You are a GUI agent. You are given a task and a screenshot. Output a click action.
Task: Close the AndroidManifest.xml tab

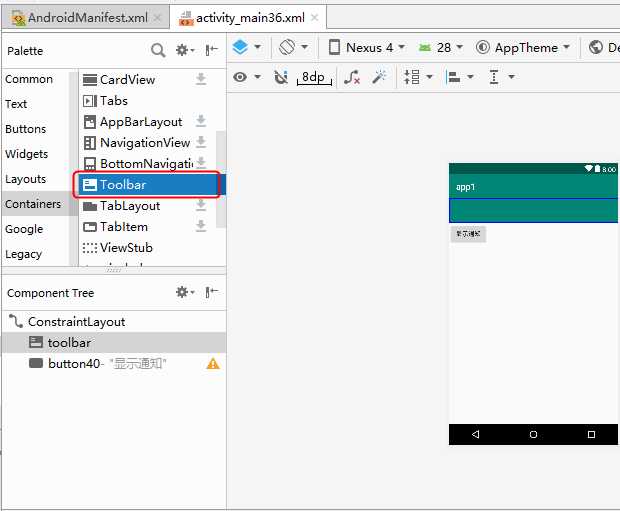157,17
